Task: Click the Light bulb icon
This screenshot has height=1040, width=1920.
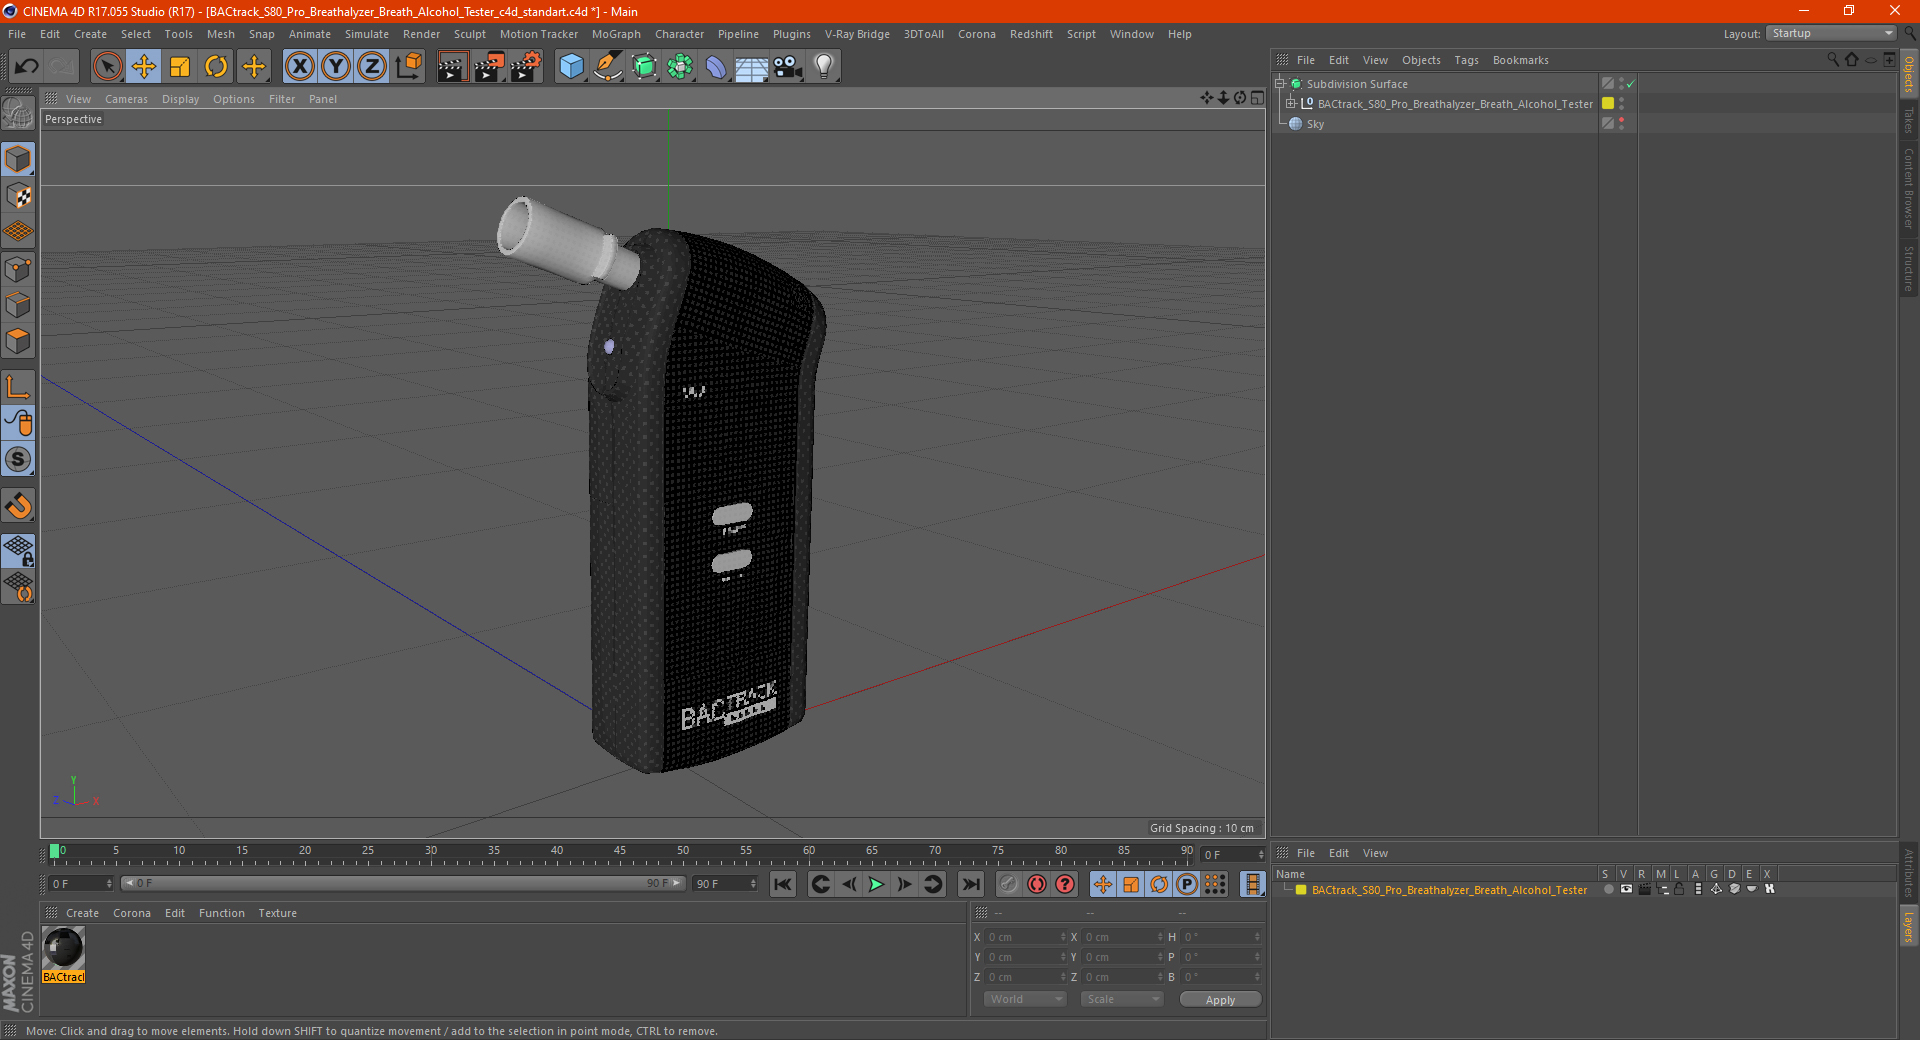Action: pyautogui.click(x=824, y=67)
